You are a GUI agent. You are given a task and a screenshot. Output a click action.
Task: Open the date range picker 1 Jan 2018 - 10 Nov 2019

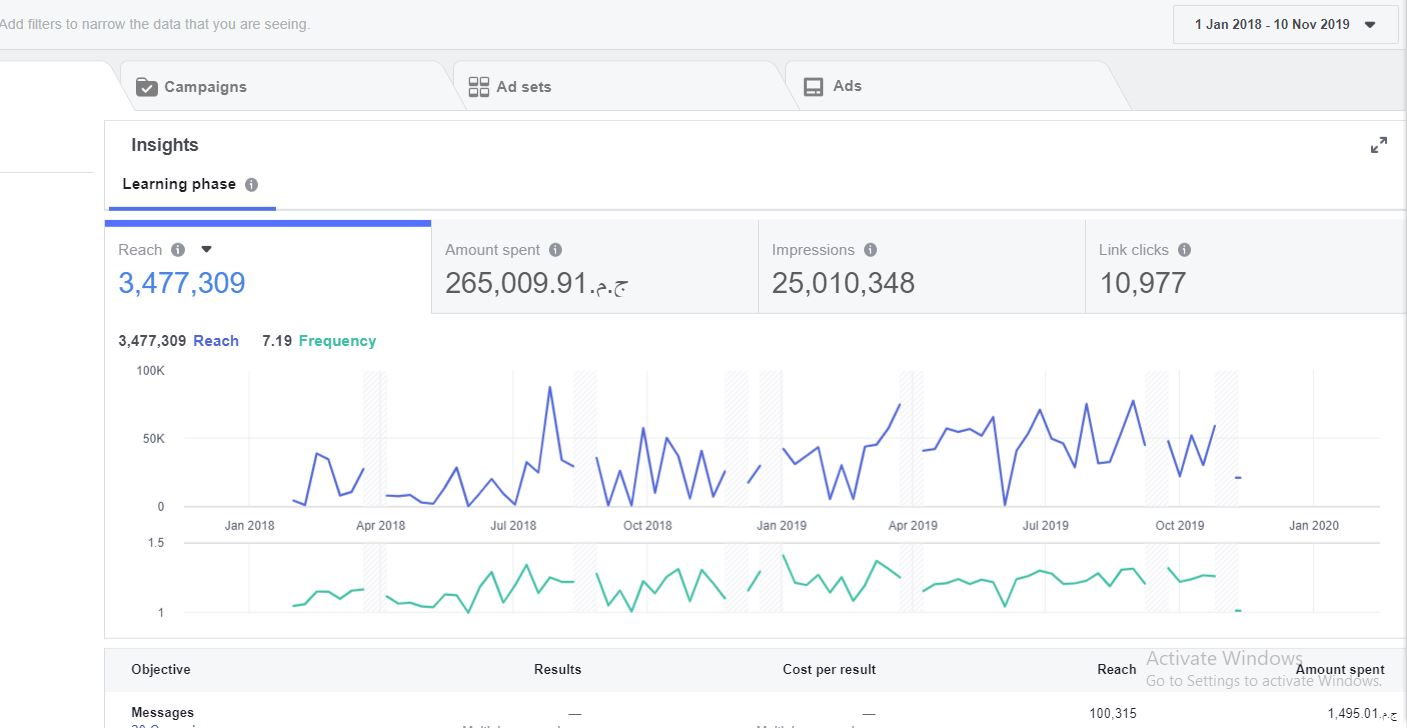point(1285,25)
